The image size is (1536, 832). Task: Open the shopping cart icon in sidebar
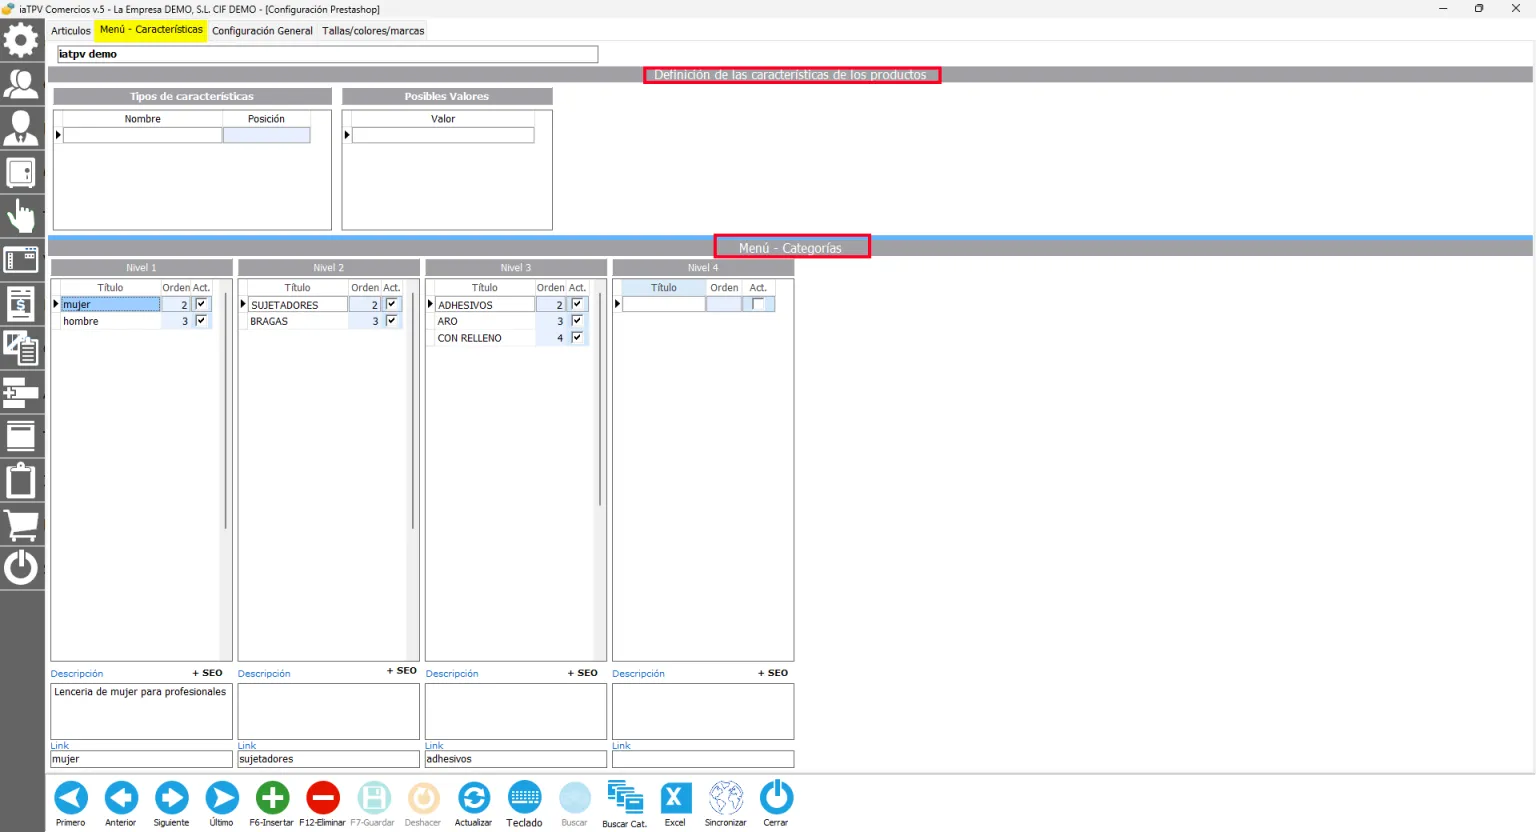(x=21, y=524)
